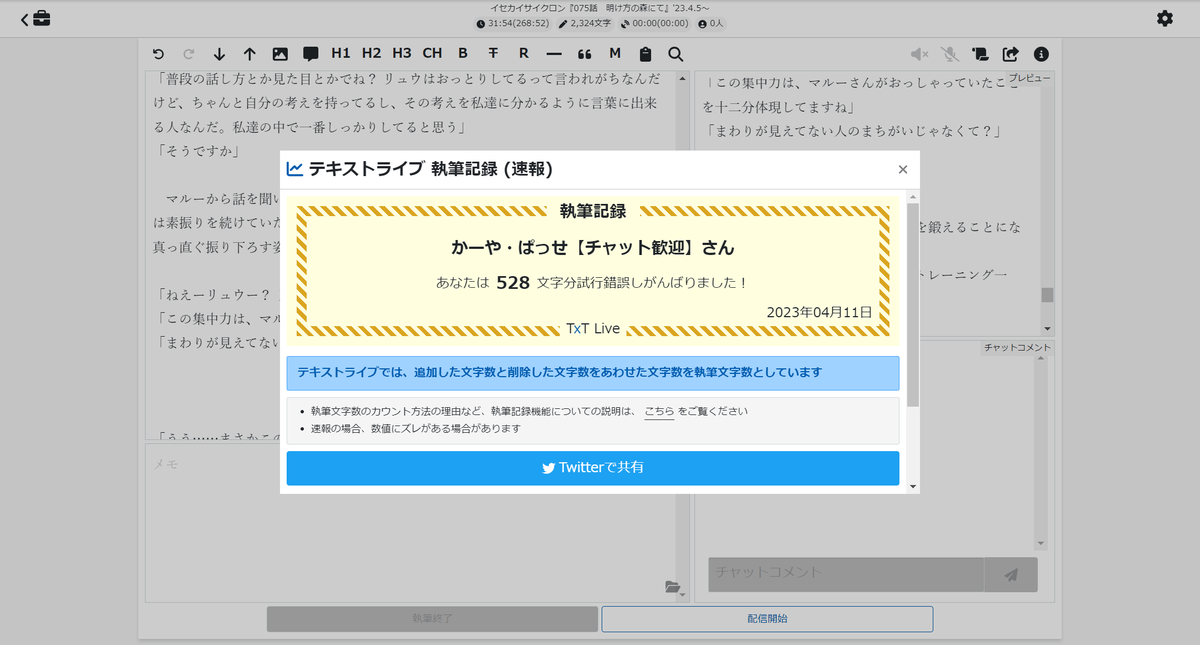Image resolution: width=1200 pixels, height=645 pixels.
Task: Click the テキストライブ 執筆記録 (速報) dialog title
Action: point(430,169)
